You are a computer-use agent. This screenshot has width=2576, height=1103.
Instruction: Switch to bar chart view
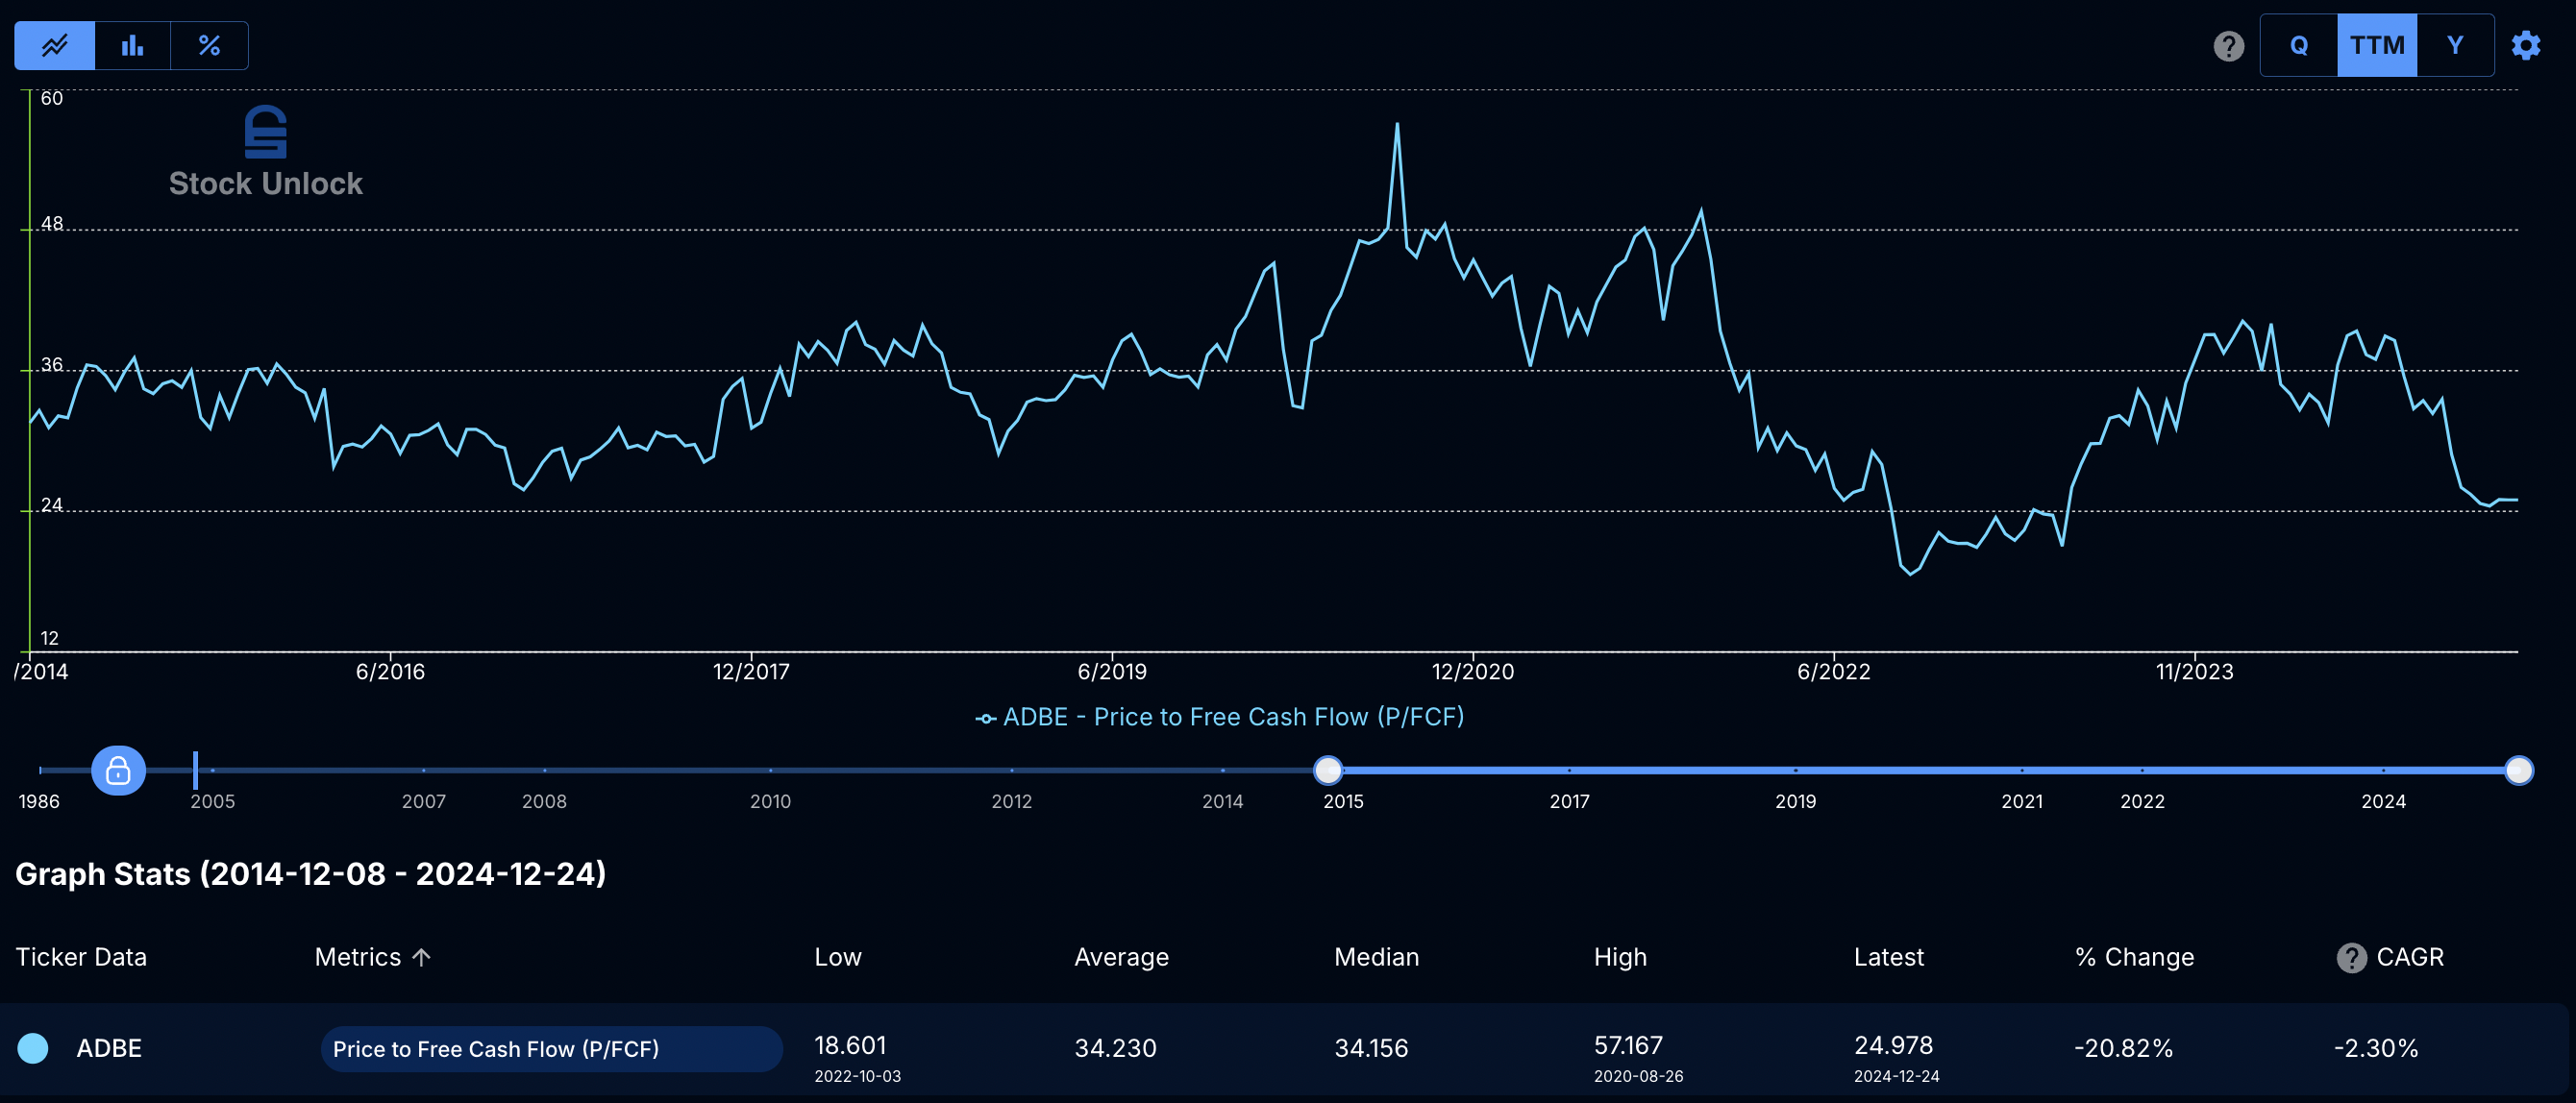132,45
